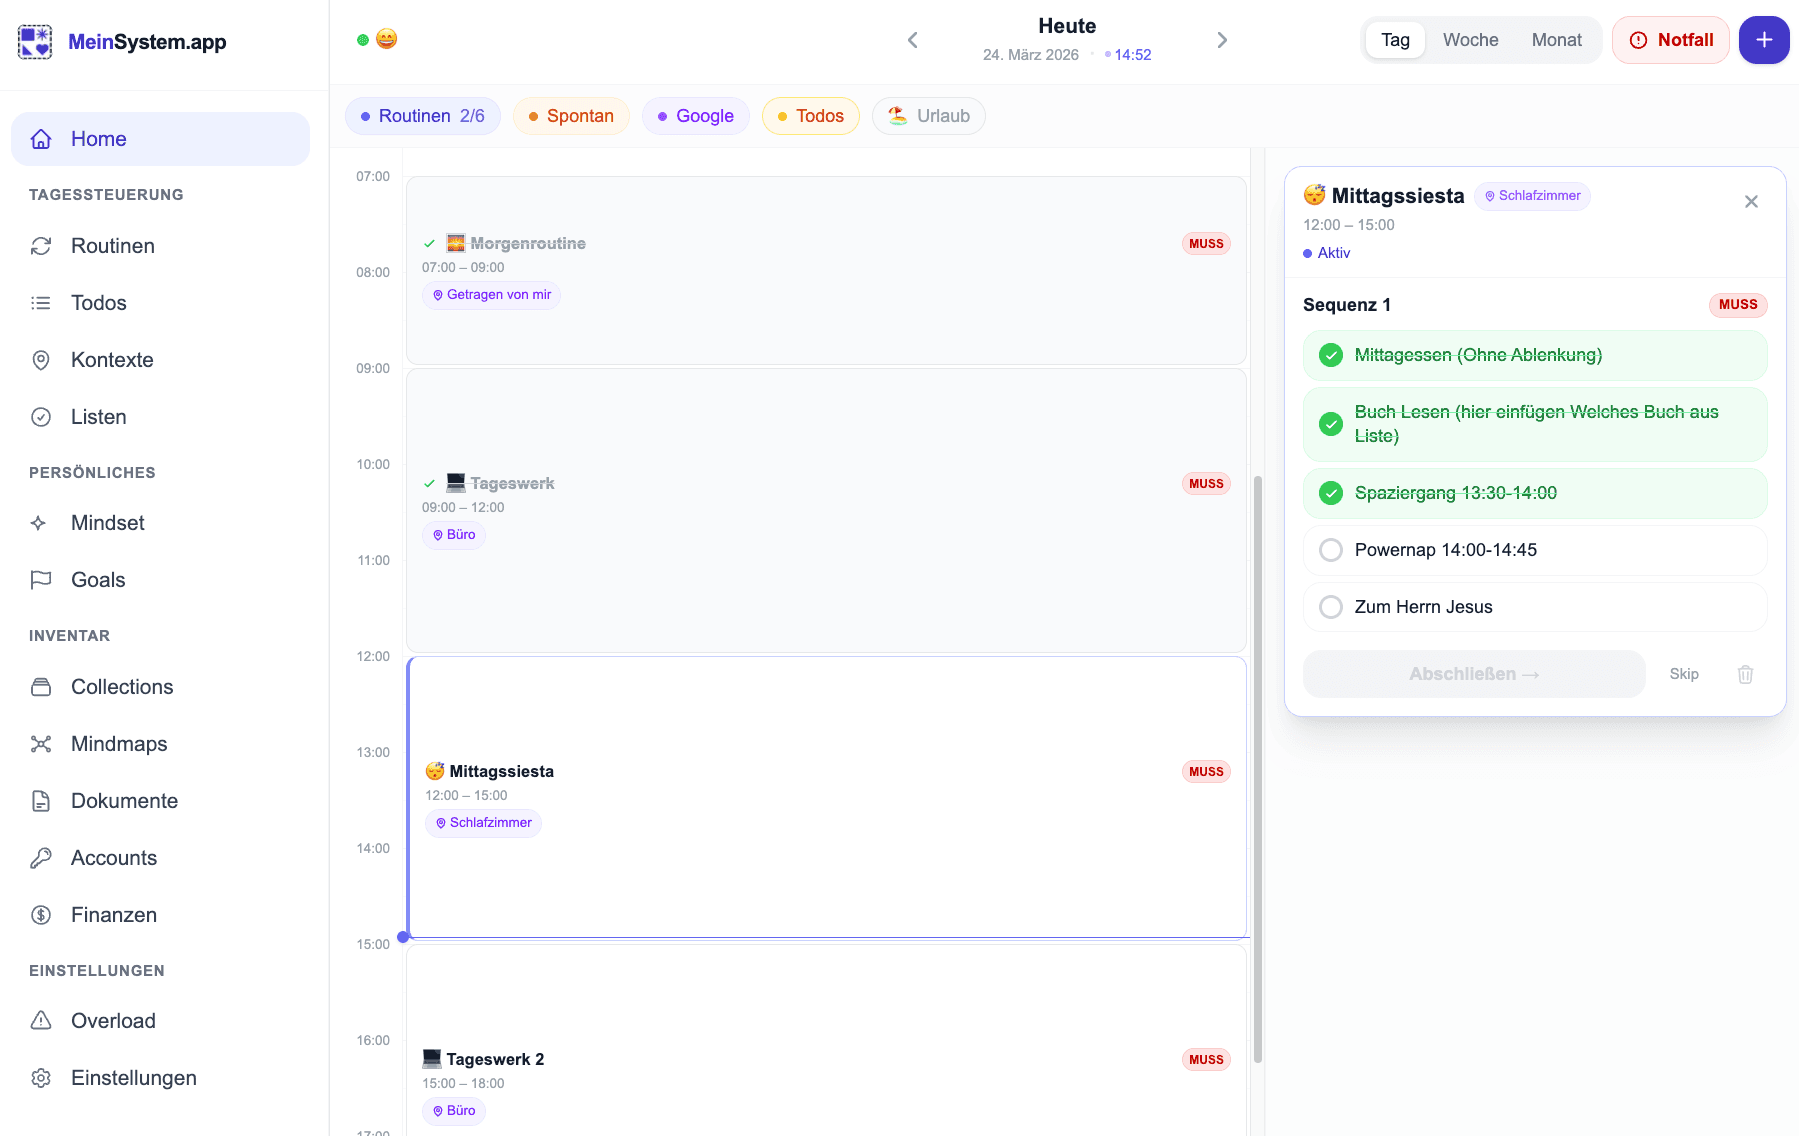Click the yellow dot on the Todos chip
This screenshot has height=1136, width=1799.
coord(783,116)
